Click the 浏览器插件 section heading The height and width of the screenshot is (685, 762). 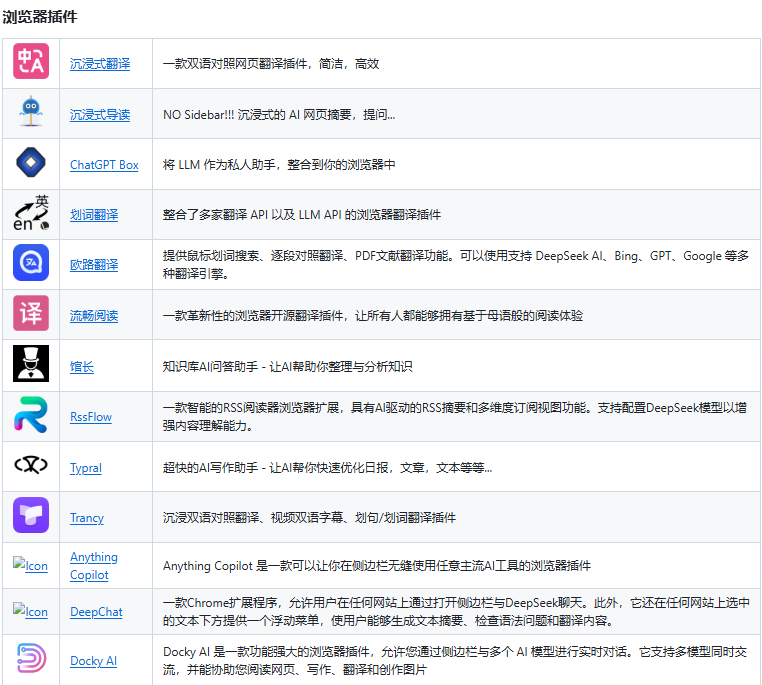[40, 17]
